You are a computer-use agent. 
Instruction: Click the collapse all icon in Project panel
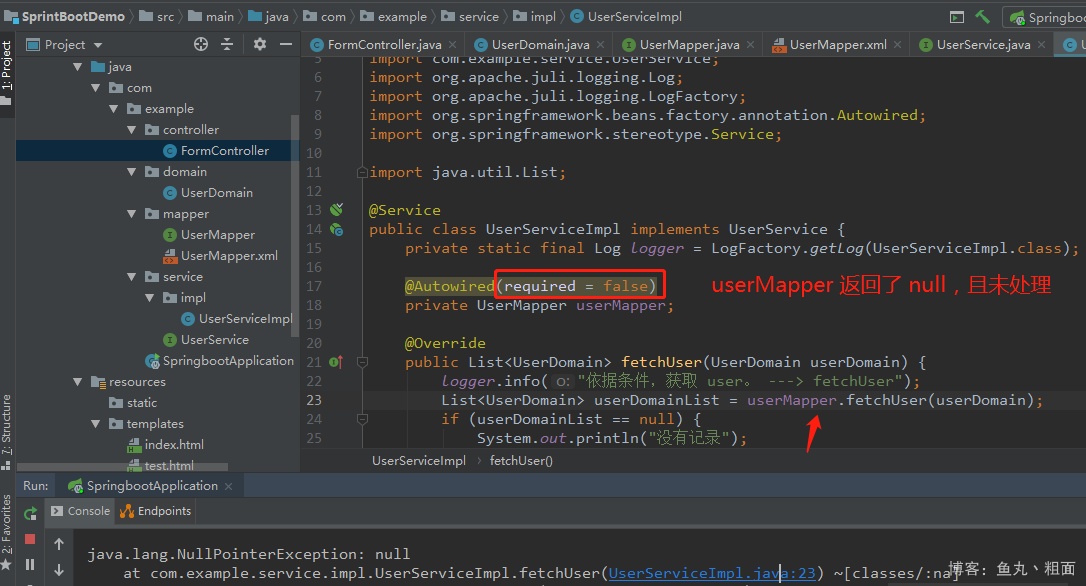click(x=227, y=44)
